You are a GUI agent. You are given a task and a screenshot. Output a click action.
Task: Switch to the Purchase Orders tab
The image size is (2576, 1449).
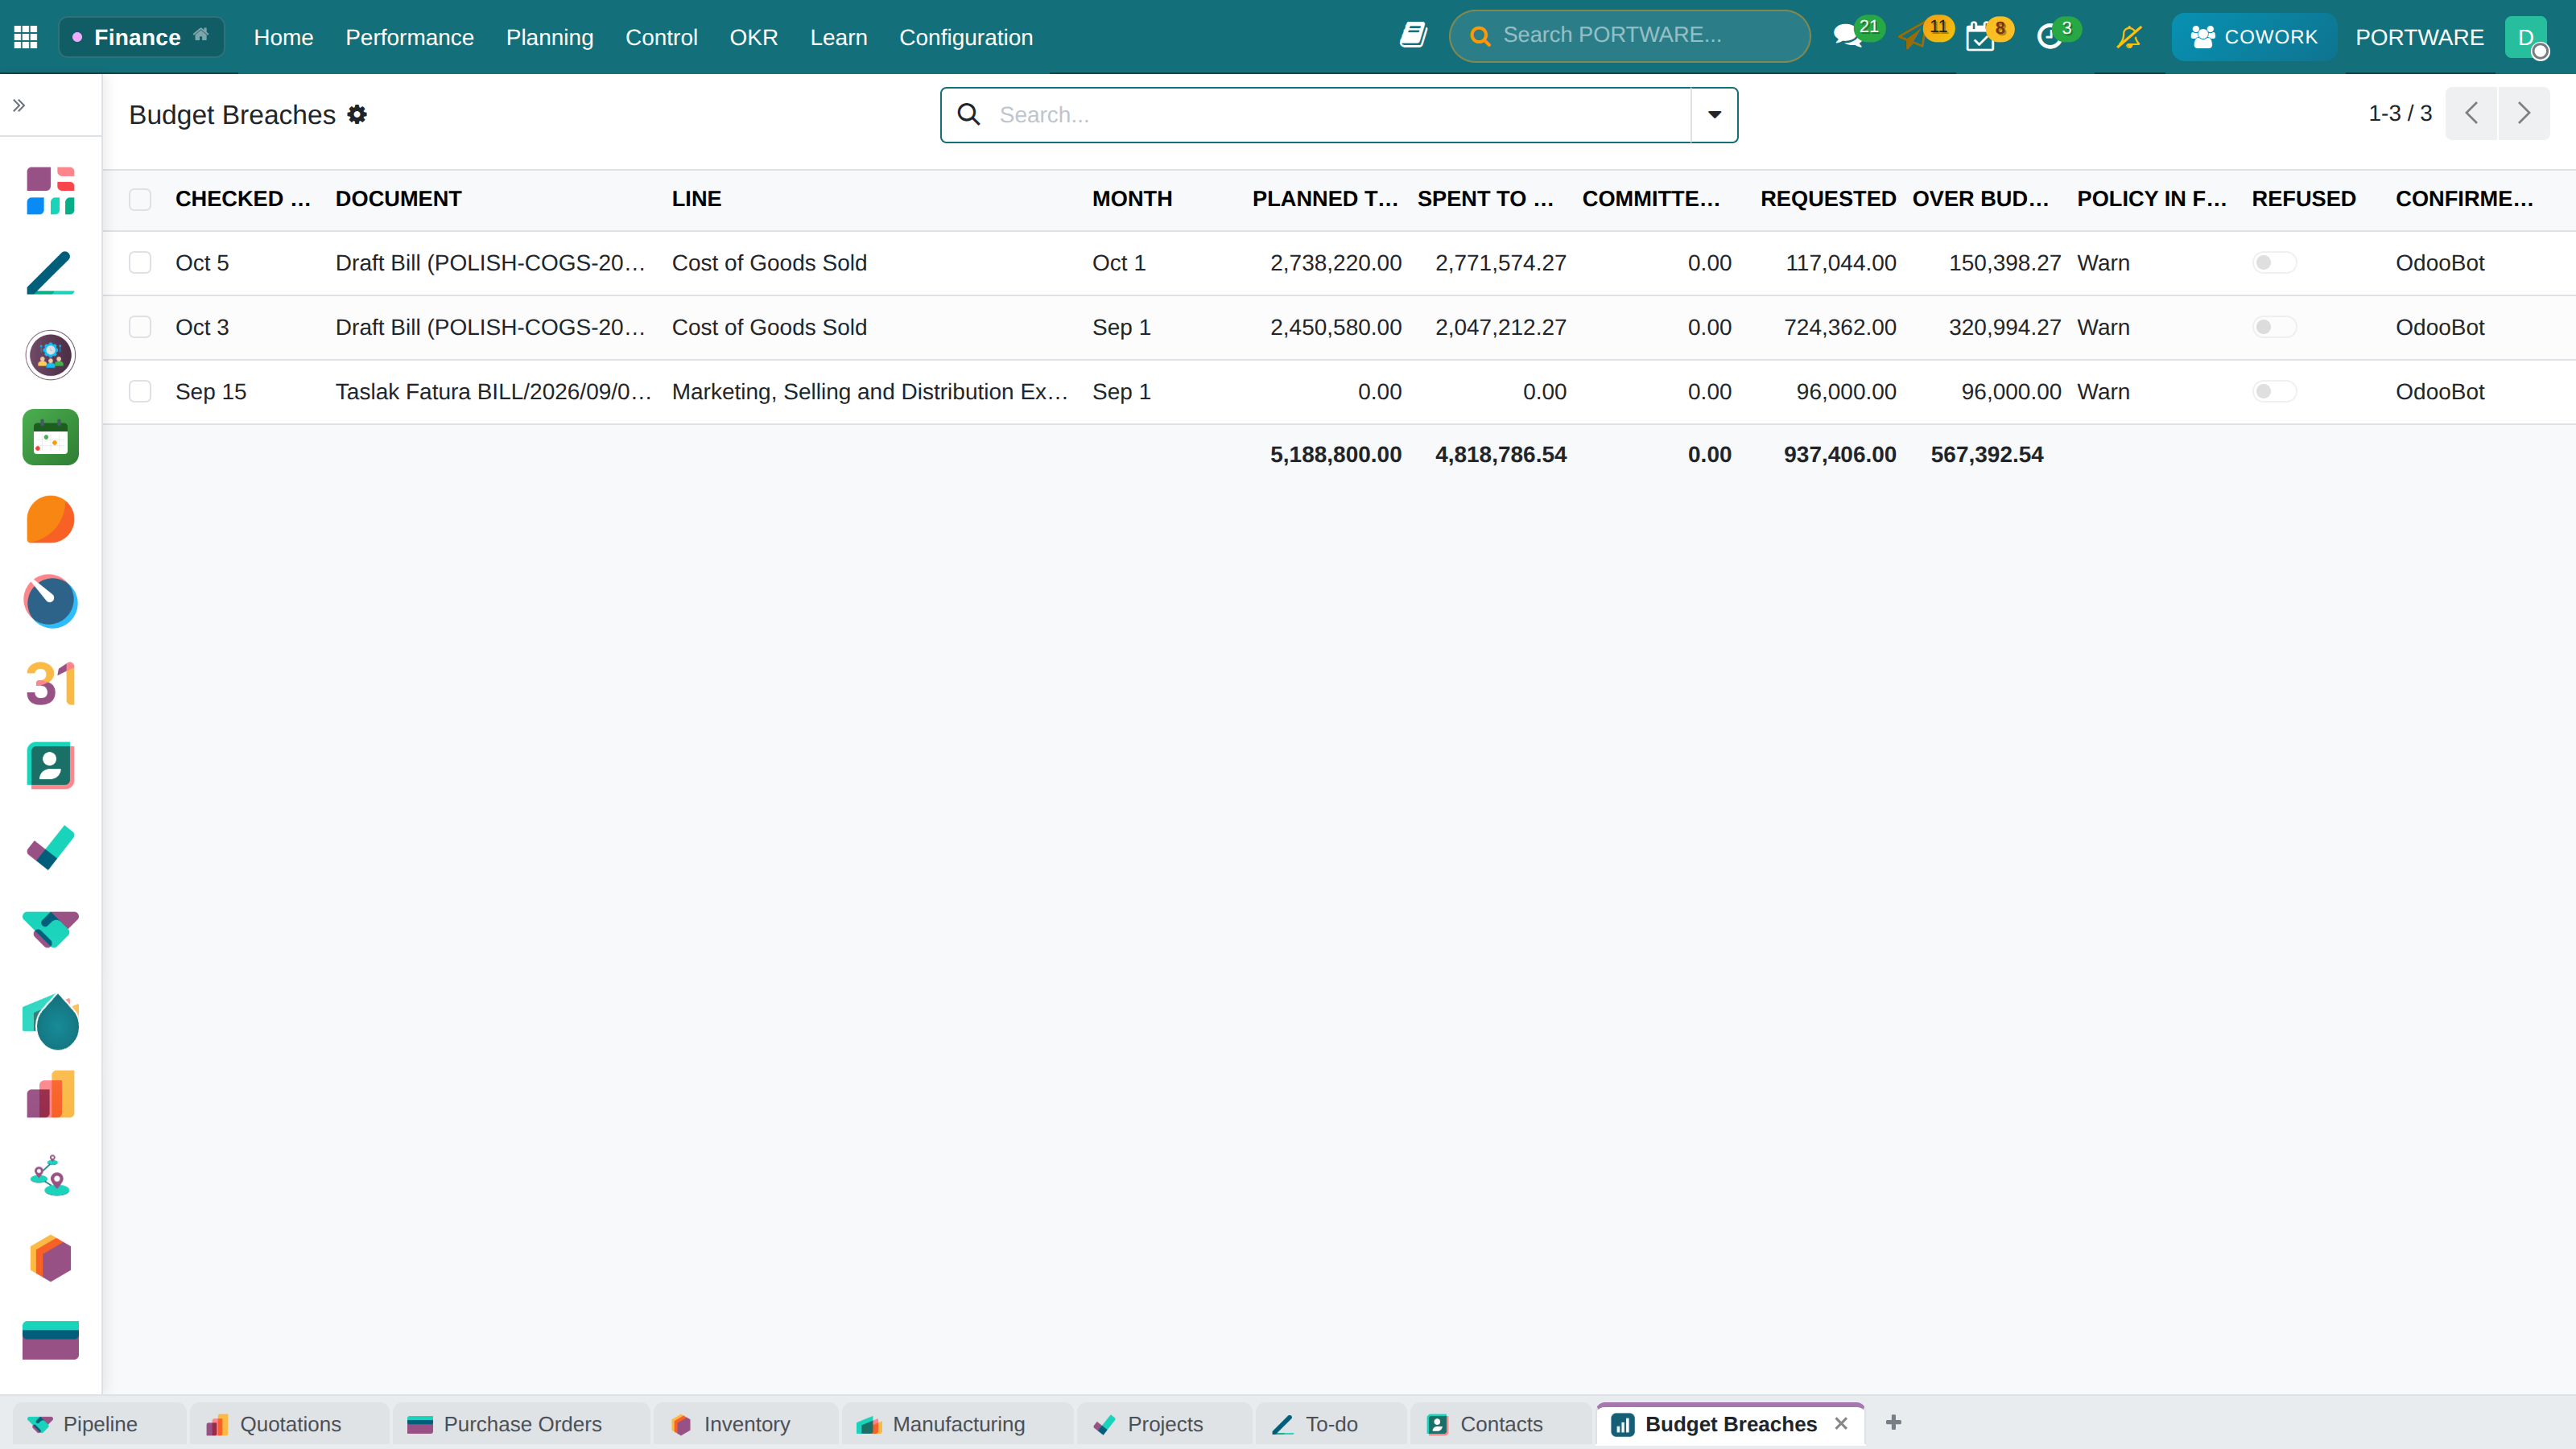click(x=521, y=1424)
